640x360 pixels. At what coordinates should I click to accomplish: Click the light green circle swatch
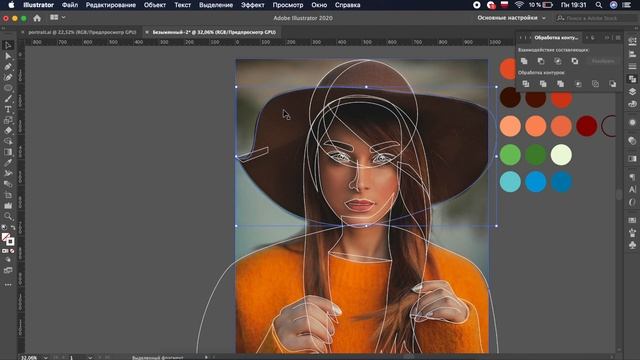tap(510, 155)
